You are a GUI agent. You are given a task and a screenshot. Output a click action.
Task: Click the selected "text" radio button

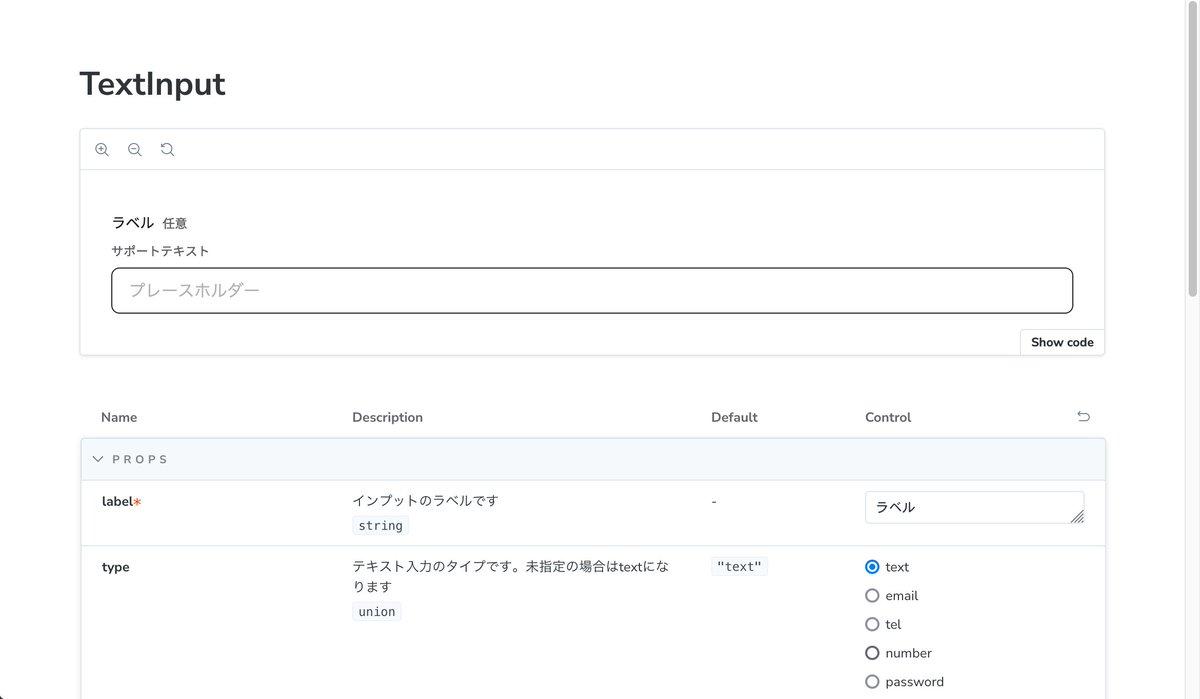872,566
